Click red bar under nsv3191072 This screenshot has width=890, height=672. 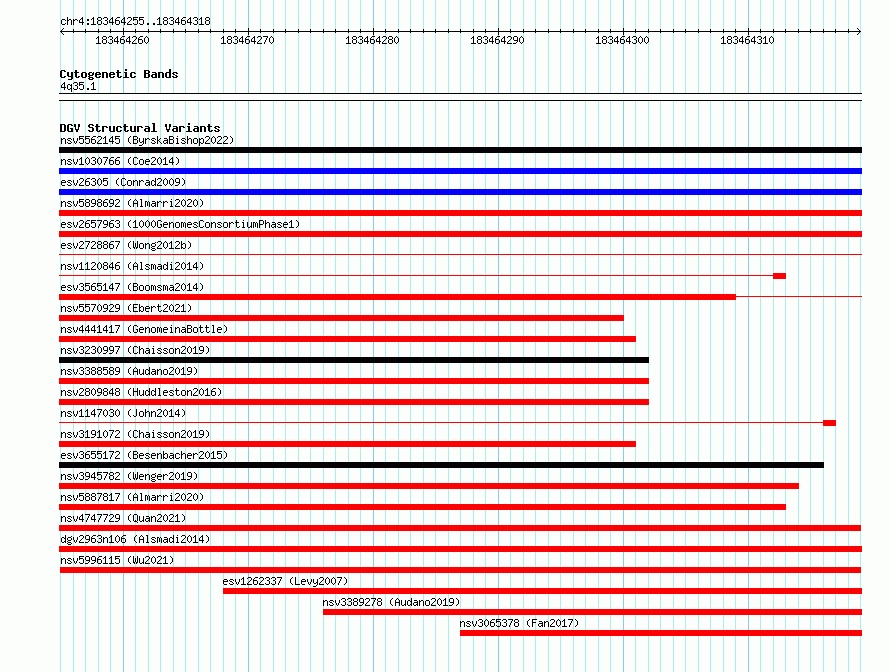click(347, 444)
